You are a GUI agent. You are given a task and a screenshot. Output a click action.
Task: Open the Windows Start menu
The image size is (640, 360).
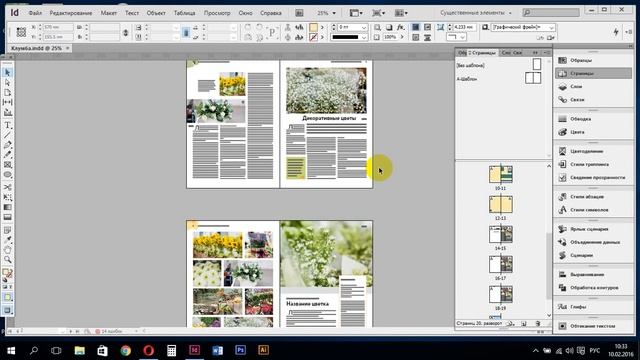click(x=11, y=351)
